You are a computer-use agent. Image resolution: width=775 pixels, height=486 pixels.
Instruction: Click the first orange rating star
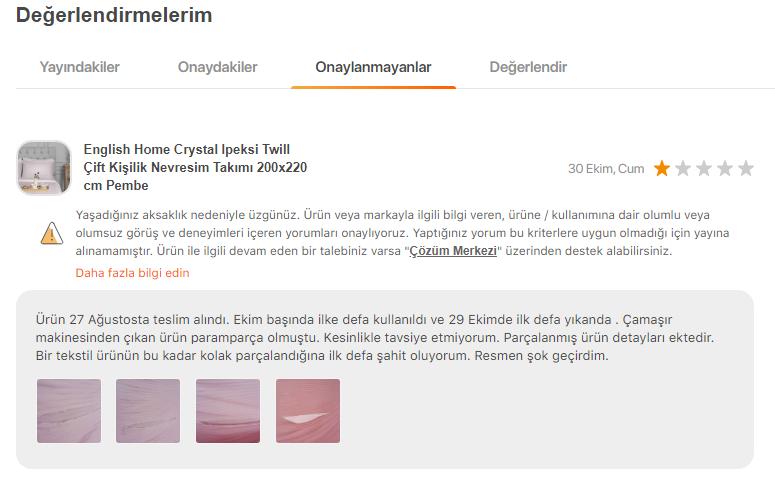[x=662, y=169]
